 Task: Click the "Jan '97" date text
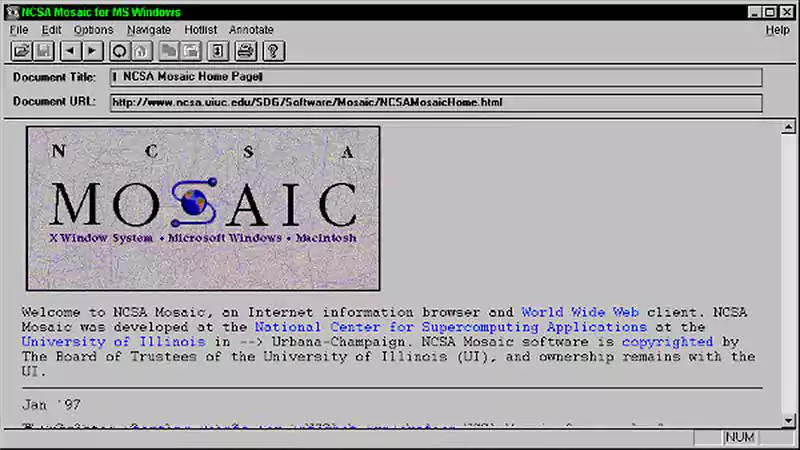tap(52, 405)
